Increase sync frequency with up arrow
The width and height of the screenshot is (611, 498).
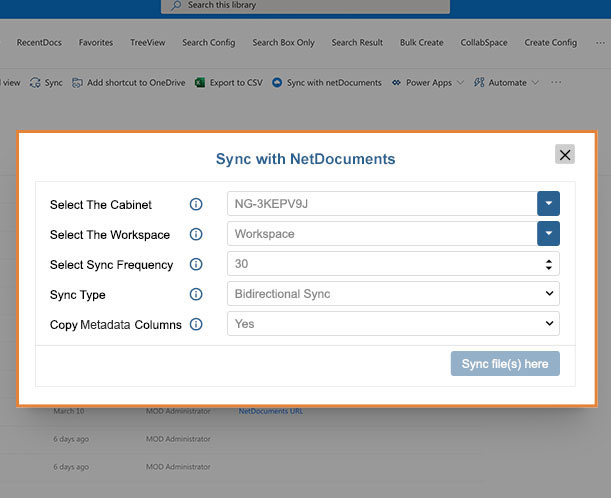point(549,261)
